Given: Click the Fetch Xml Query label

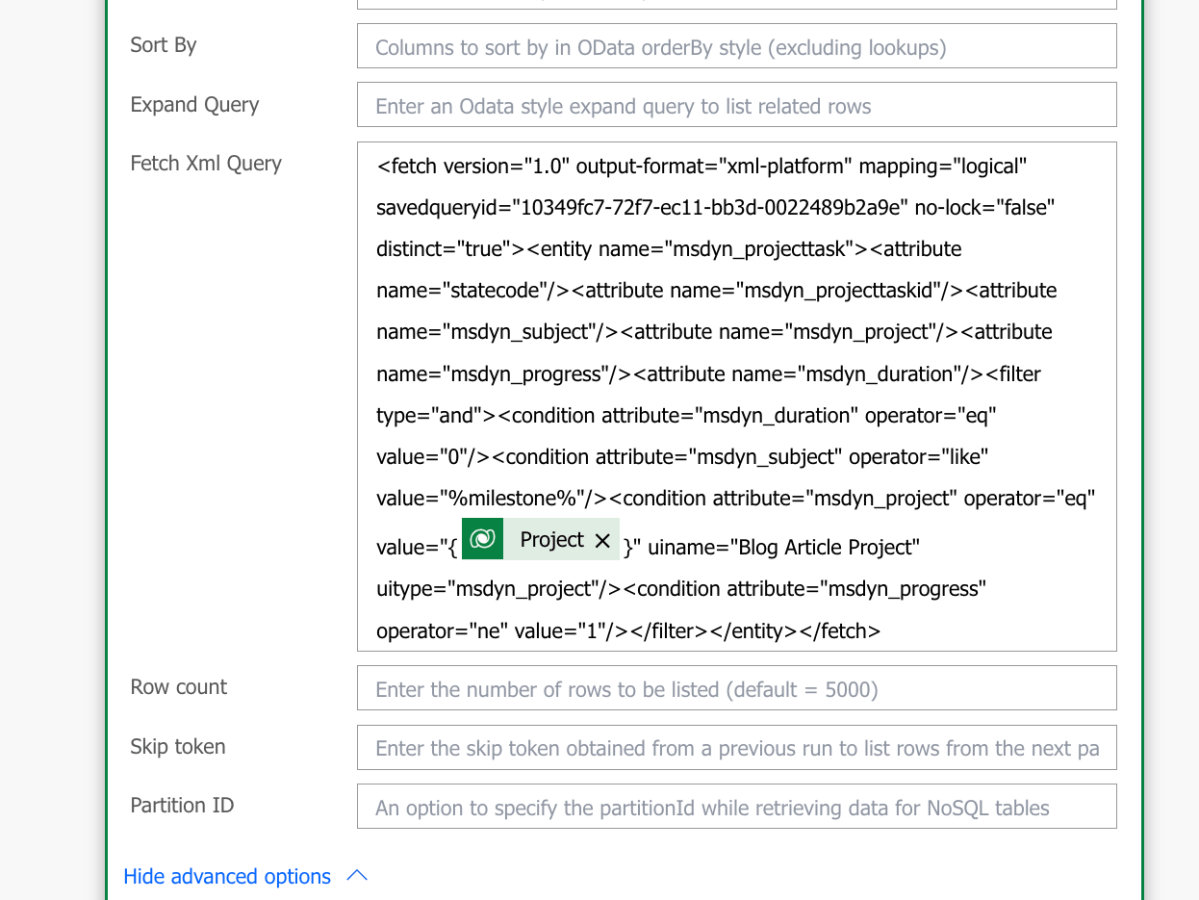Looking at the screenshot, I should click(206, 163).
